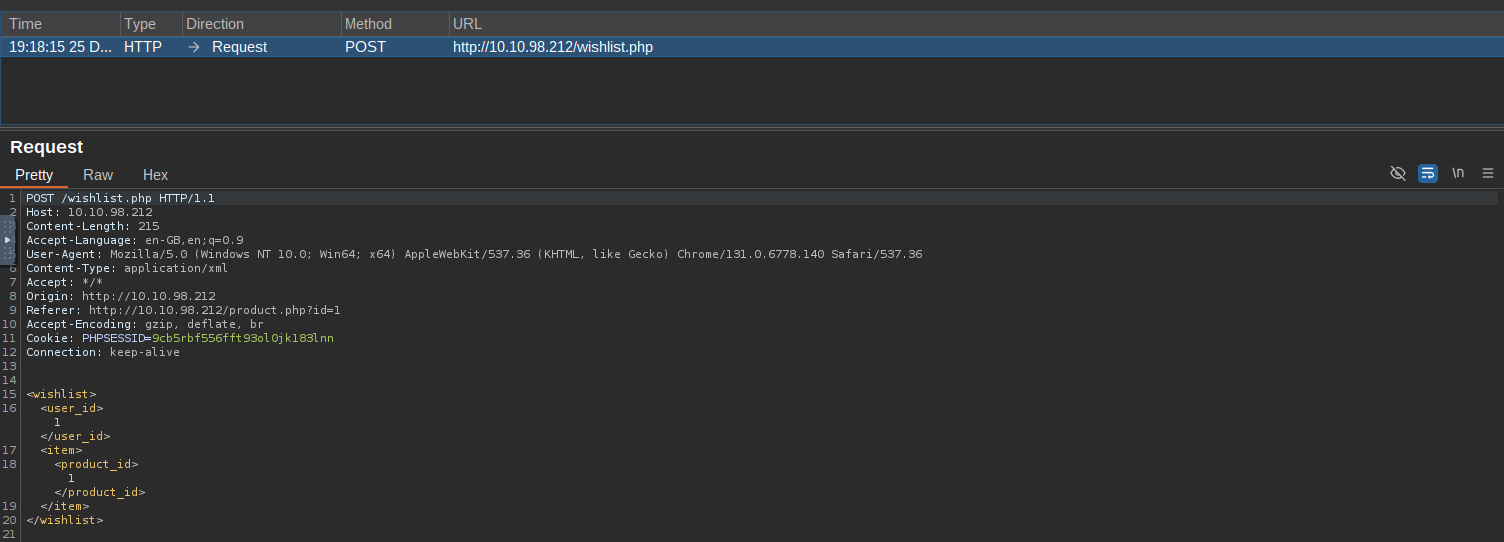Expand the collapsed side panel arrow handle
This screenshot has height=542, width=1504.
pyautogui.click(x=7, y=241)
